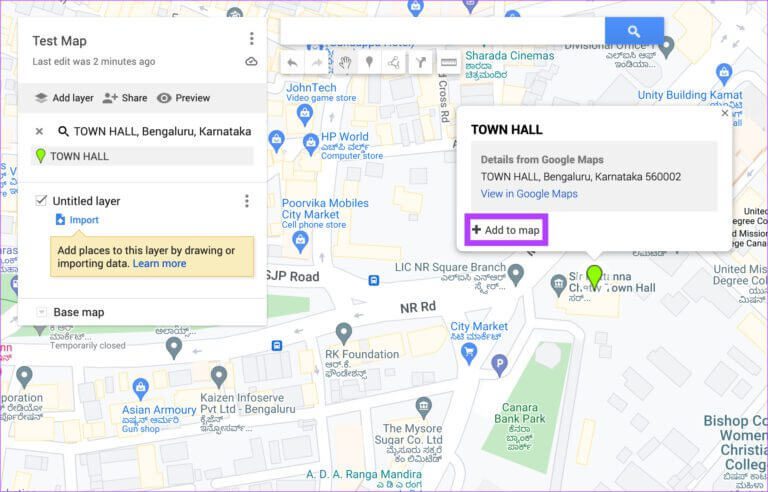The height and width of the screenshot is (492, 768).
Task: Click the Redo arrow in toolbar
Action: (316, 63)
